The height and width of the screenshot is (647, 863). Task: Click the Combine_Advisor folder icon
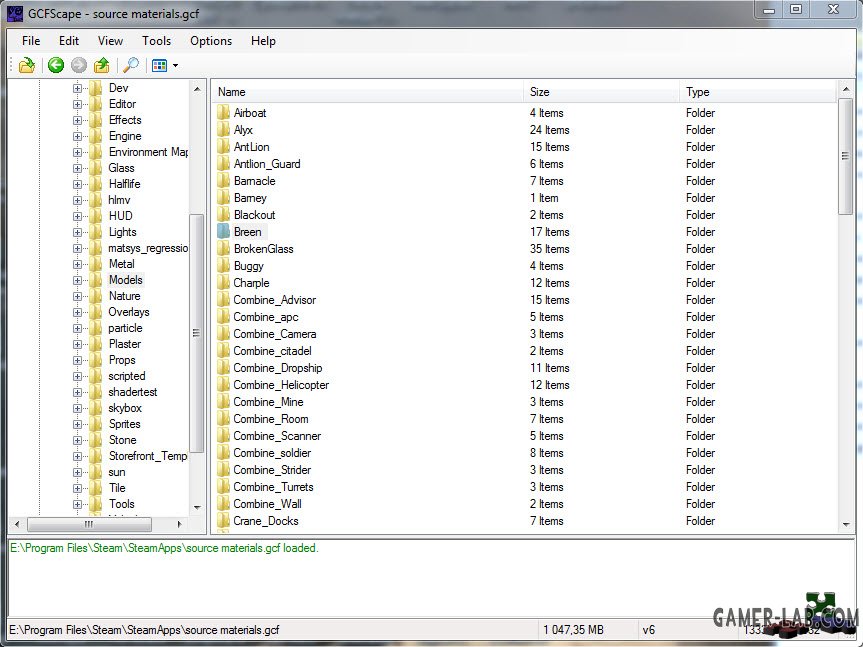click(223, 300)
